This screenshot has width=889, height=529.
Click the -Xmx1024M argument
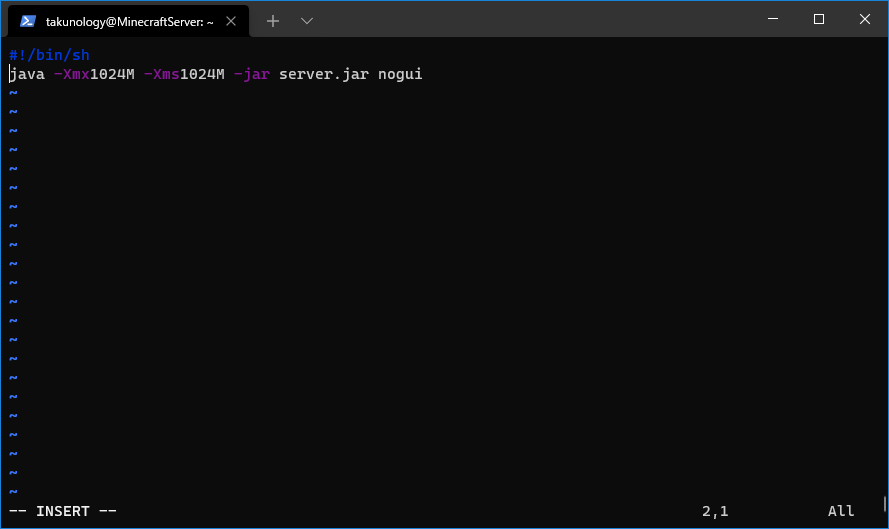tap(94, 74)
